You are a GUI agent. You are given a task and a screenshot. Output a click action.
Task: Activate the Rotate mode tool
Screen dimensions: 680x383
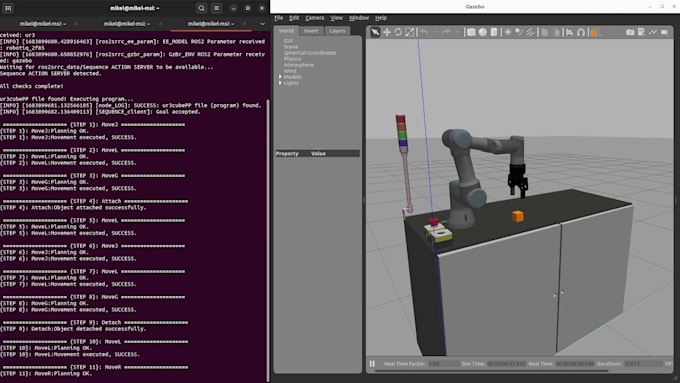(x=398, y=32)
